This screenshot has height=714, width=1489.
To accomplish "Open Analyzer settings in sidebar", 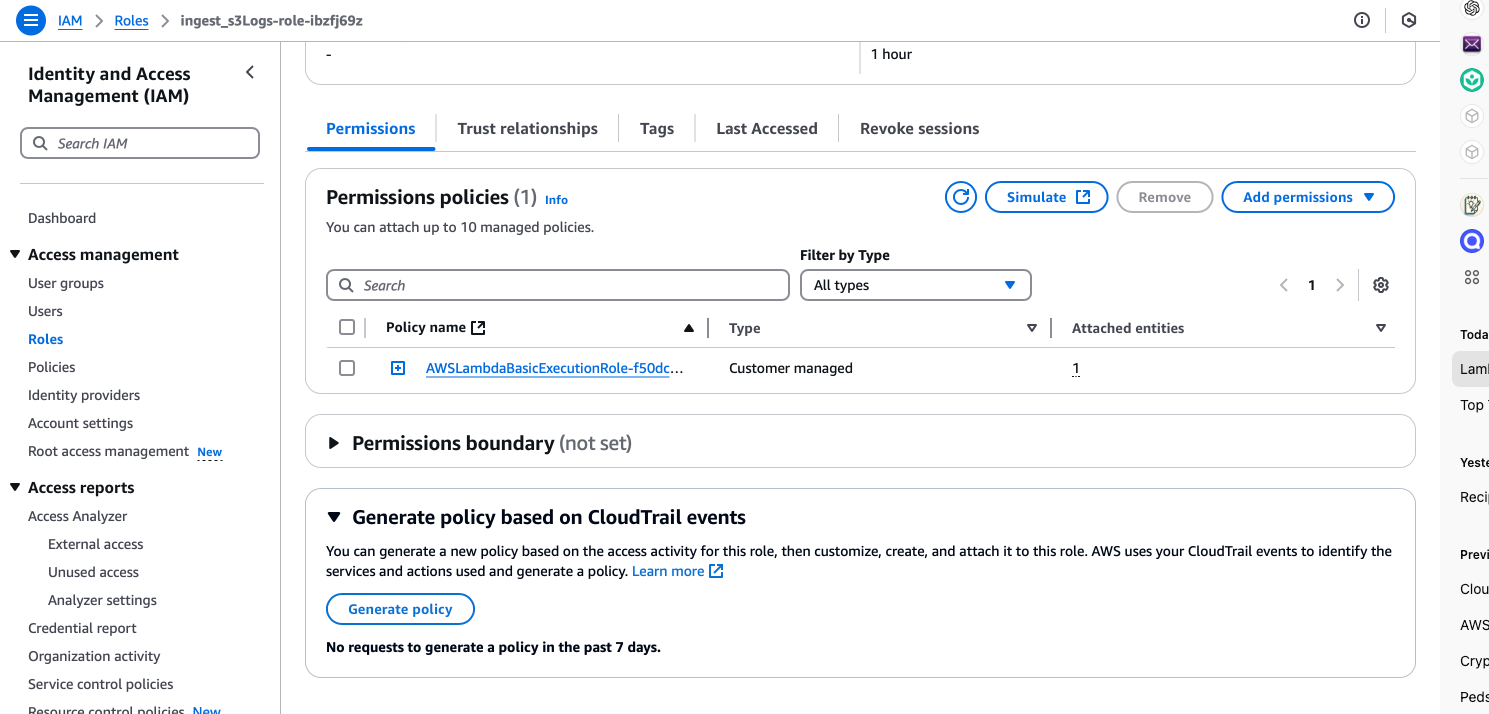I will point(102,600).
